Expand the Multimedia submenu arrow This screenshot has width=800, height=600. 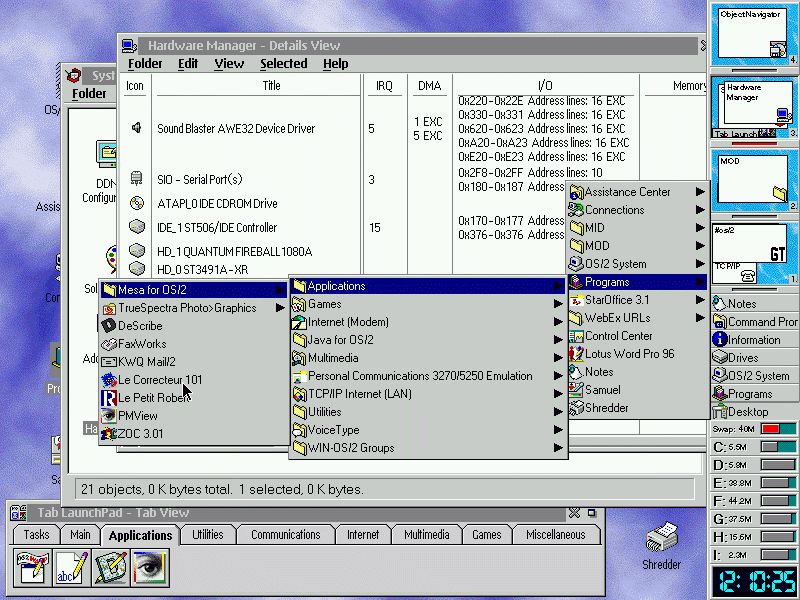(x=558, y=358)
